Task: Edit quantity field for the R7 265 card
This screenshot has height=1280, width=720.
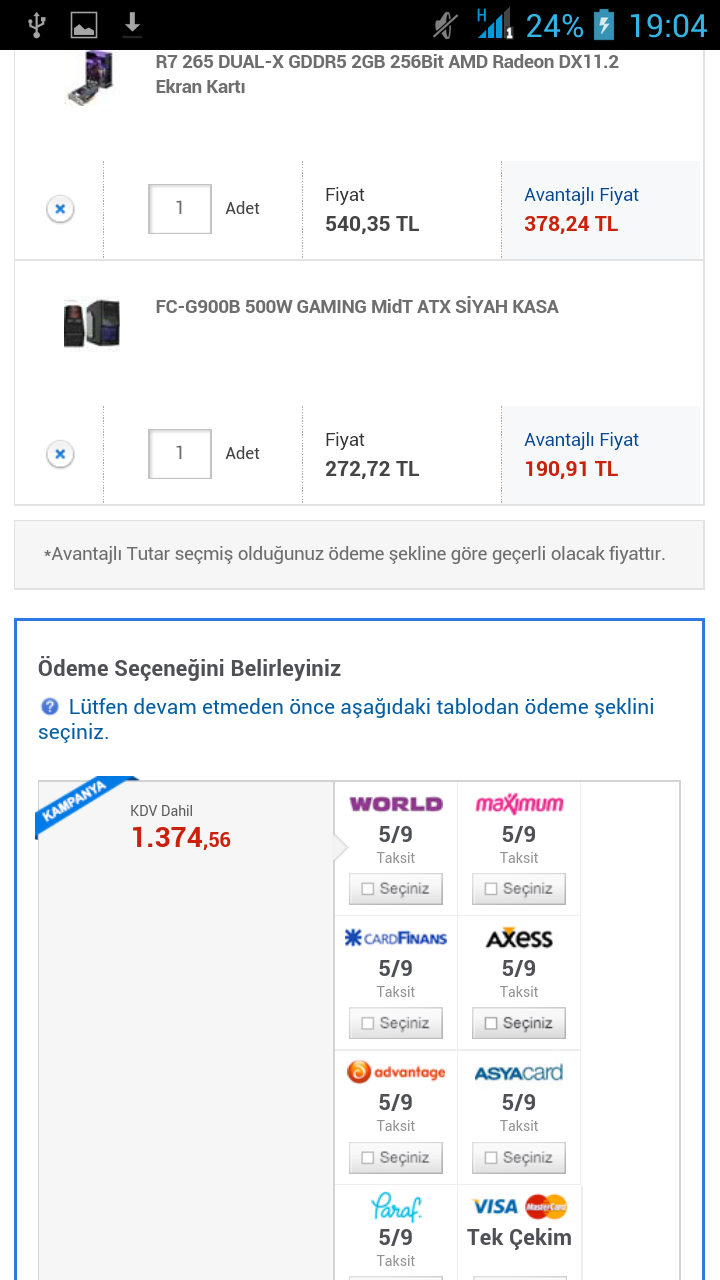Action: 180,208
